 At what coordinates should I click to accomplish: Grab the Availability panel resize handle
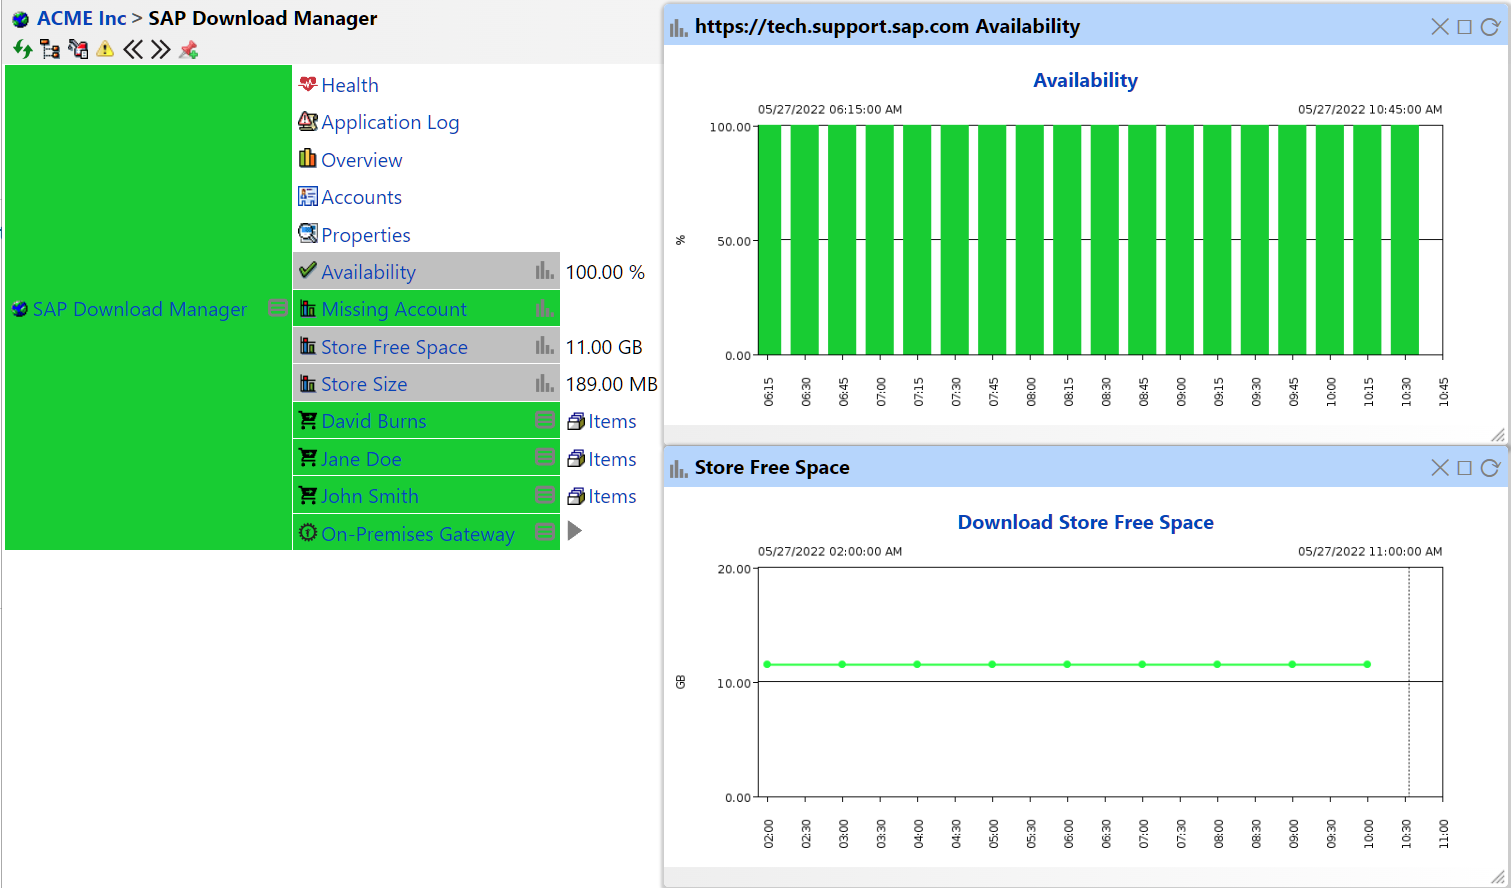coord(1498,435)
